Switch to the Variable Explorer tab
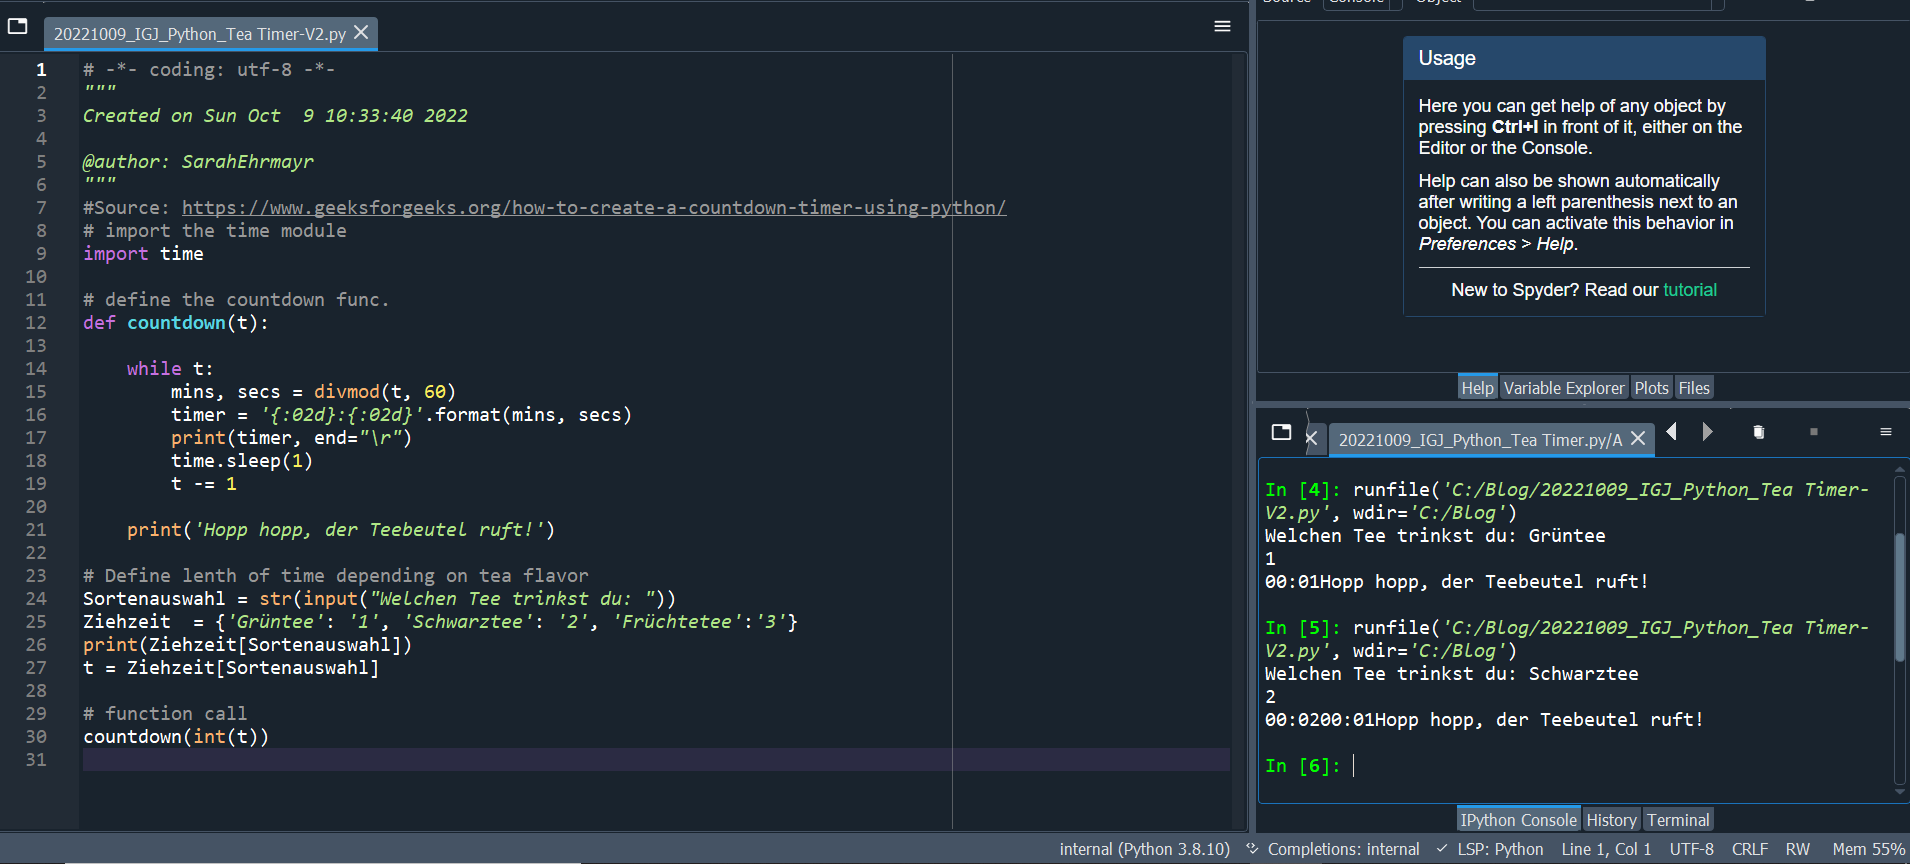 click(x=1563, y=388)
